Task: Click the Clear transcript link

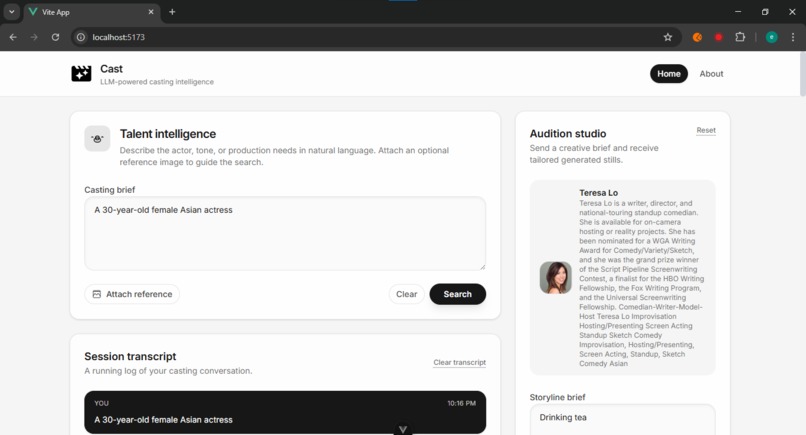Action: coord(460,362)
